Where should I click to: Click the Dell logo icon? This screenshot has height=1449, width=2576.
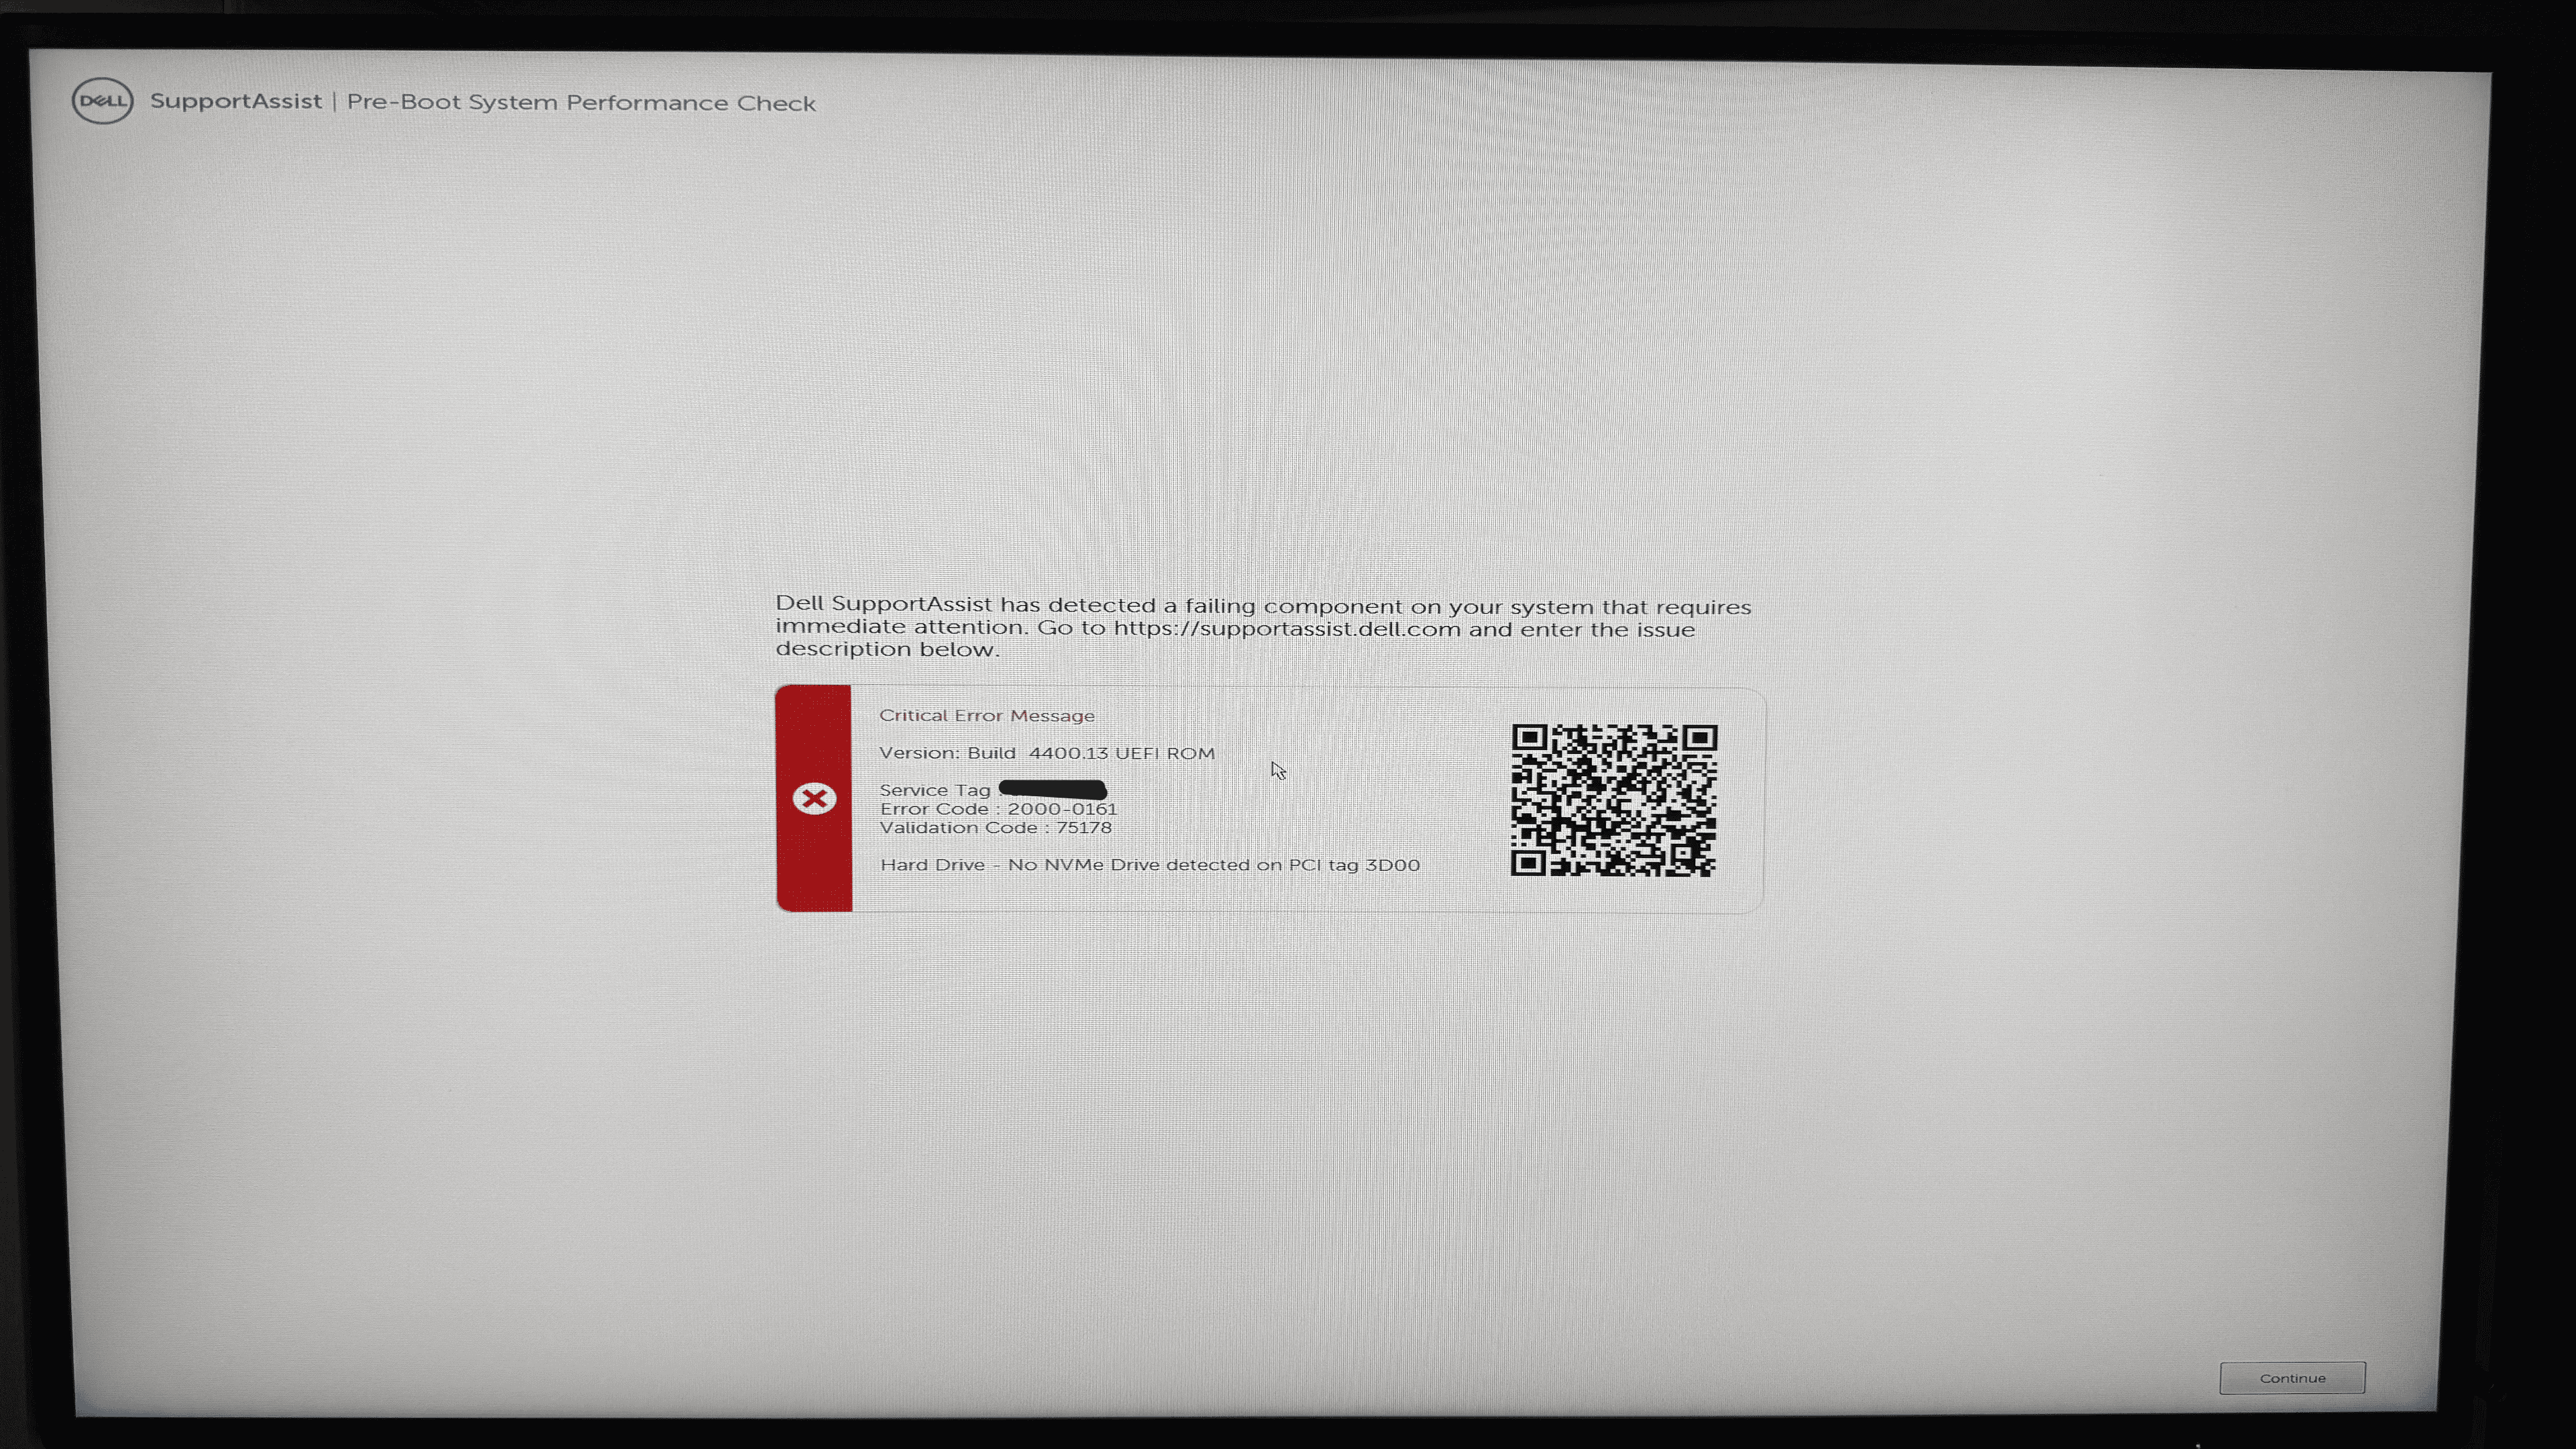click(102, 101)
